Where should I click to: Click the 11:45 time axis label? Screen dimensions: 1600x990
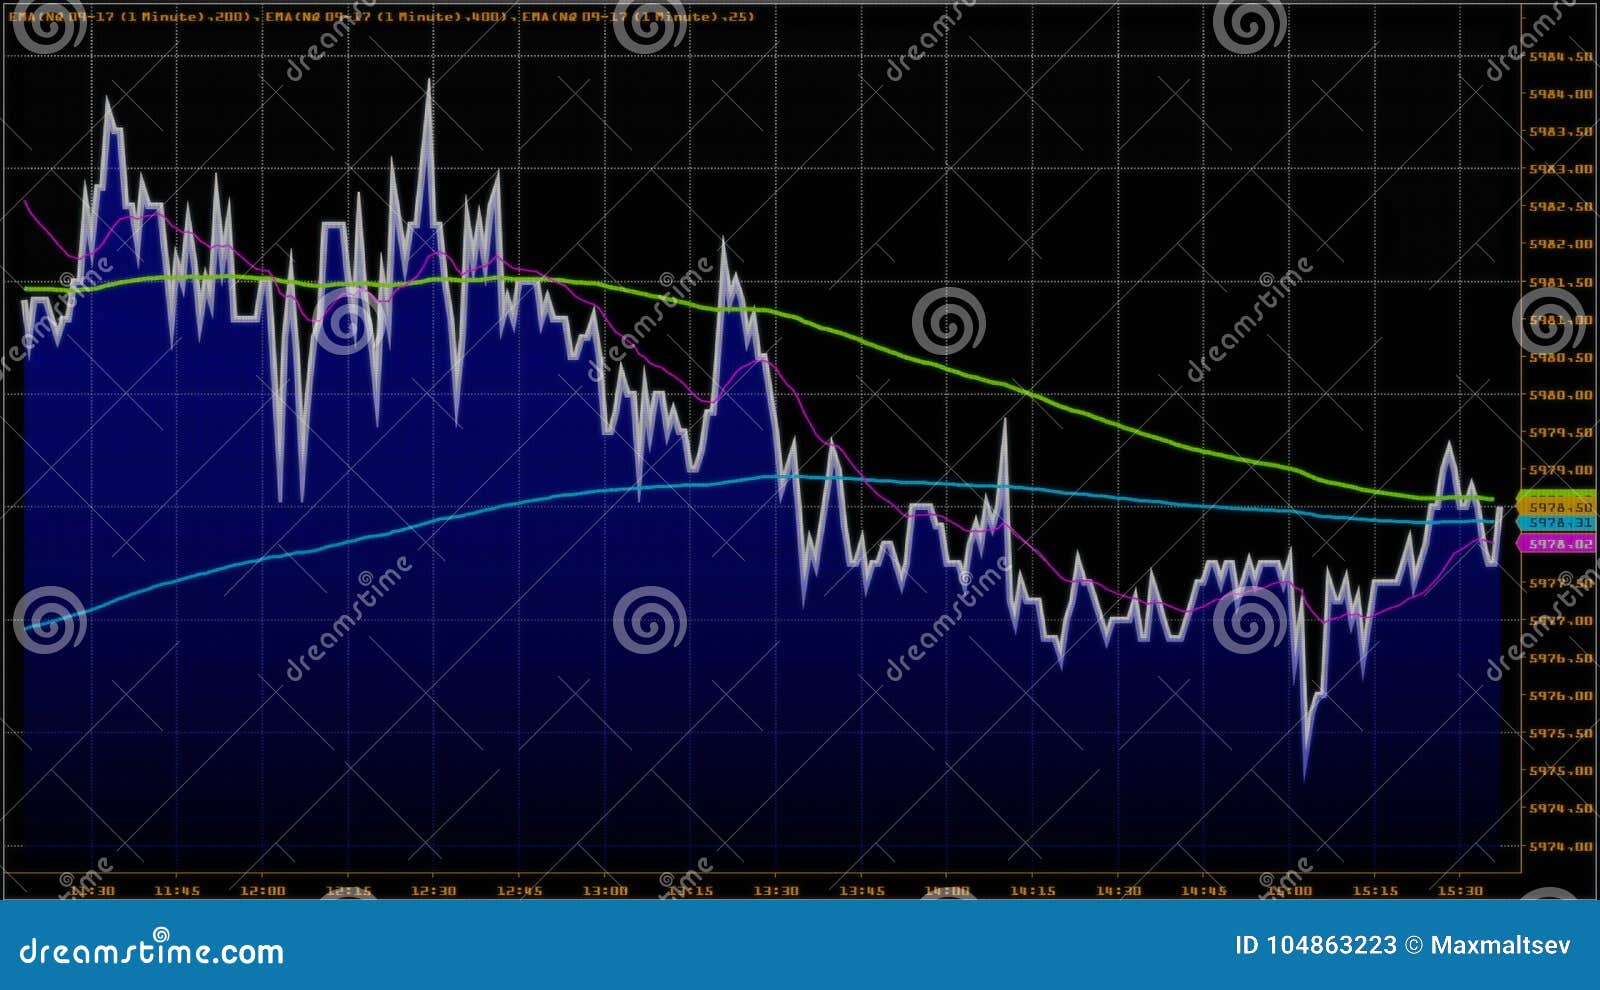[x=177, y=891]
